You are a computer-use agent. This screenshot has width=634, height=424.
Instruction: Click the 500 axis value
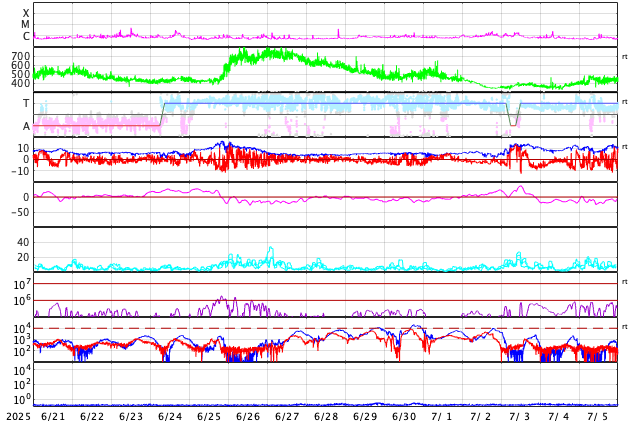pos(21,74)
